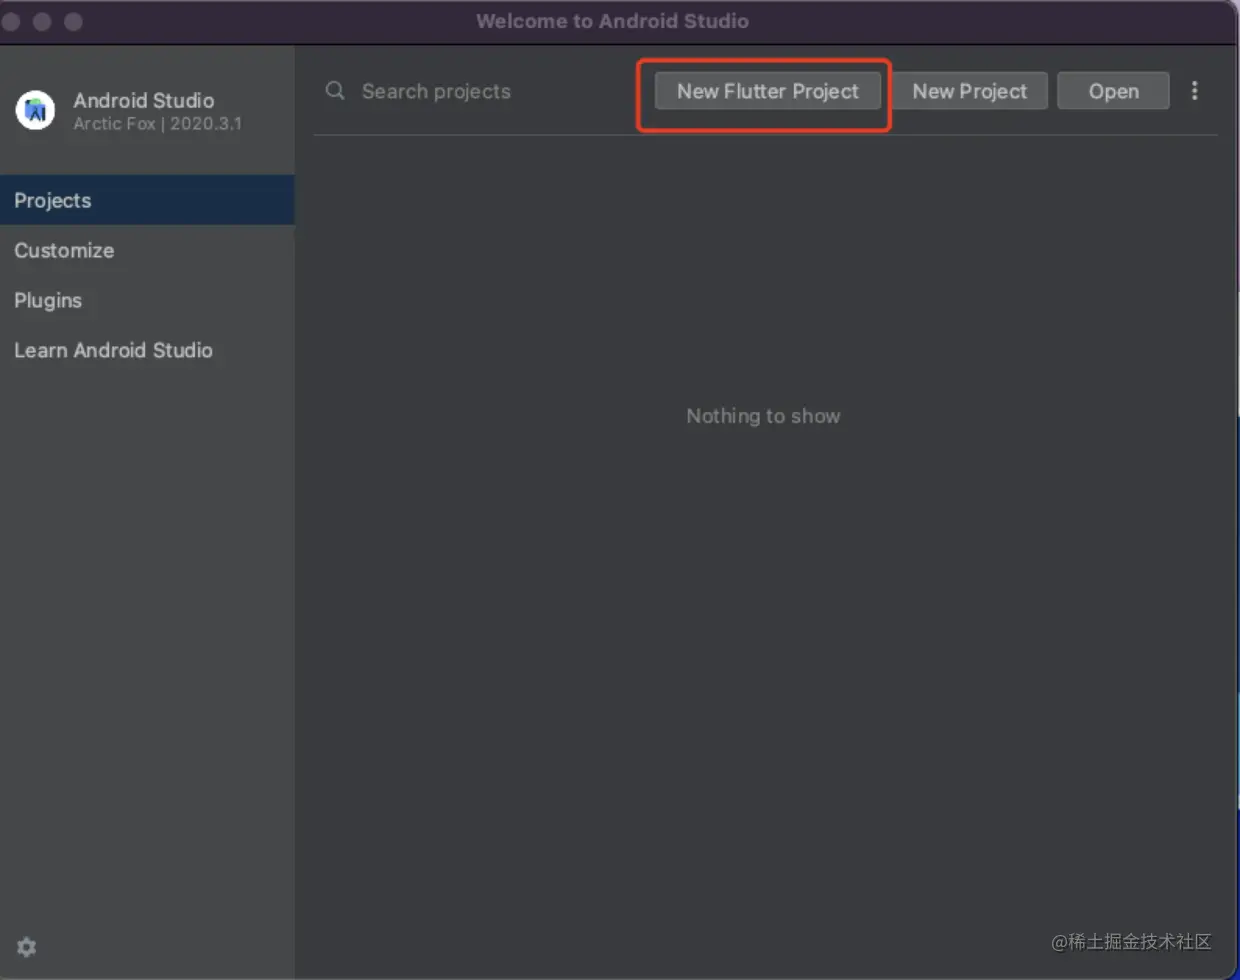Click the Arctic Fox | 2020.3.1 version text
This screenshot has height=980, width=1240.
(157, 124)
